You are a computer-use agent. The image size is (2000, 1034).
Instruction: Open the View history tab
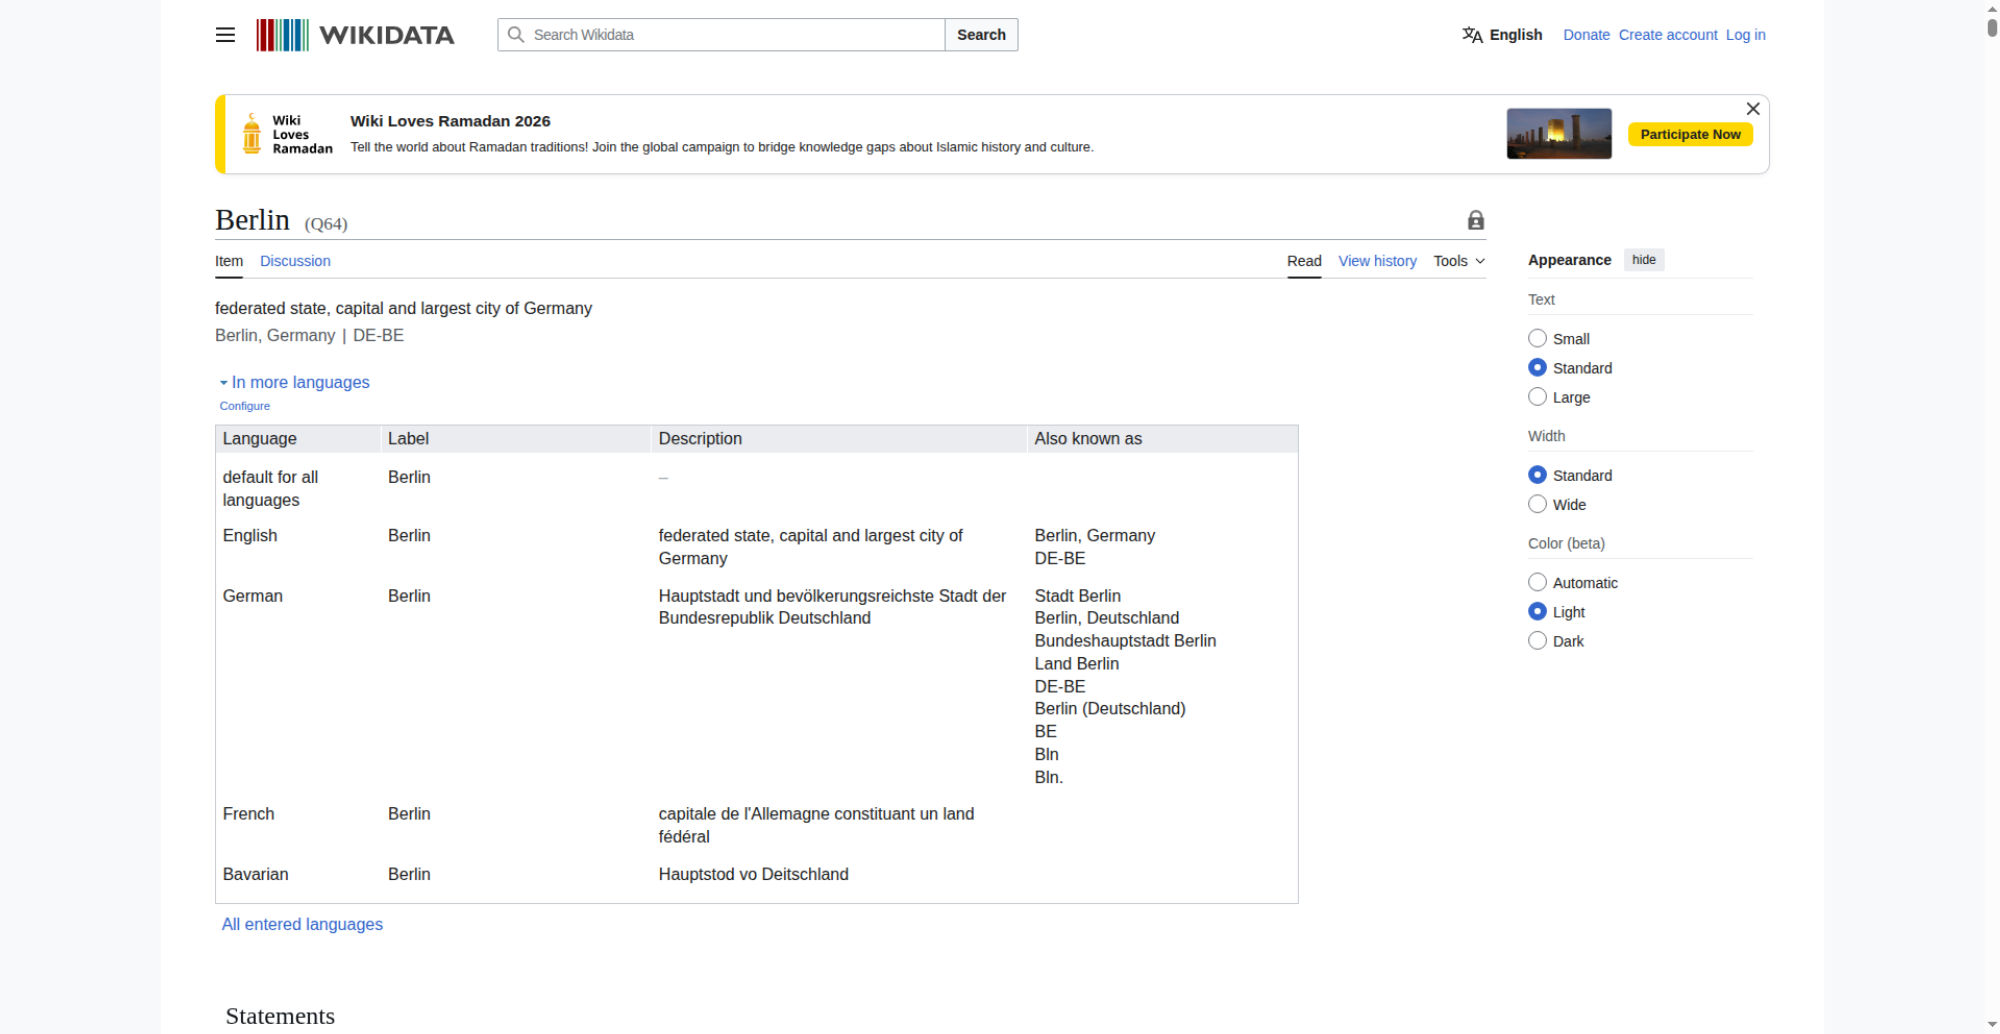coord(1377,261)
